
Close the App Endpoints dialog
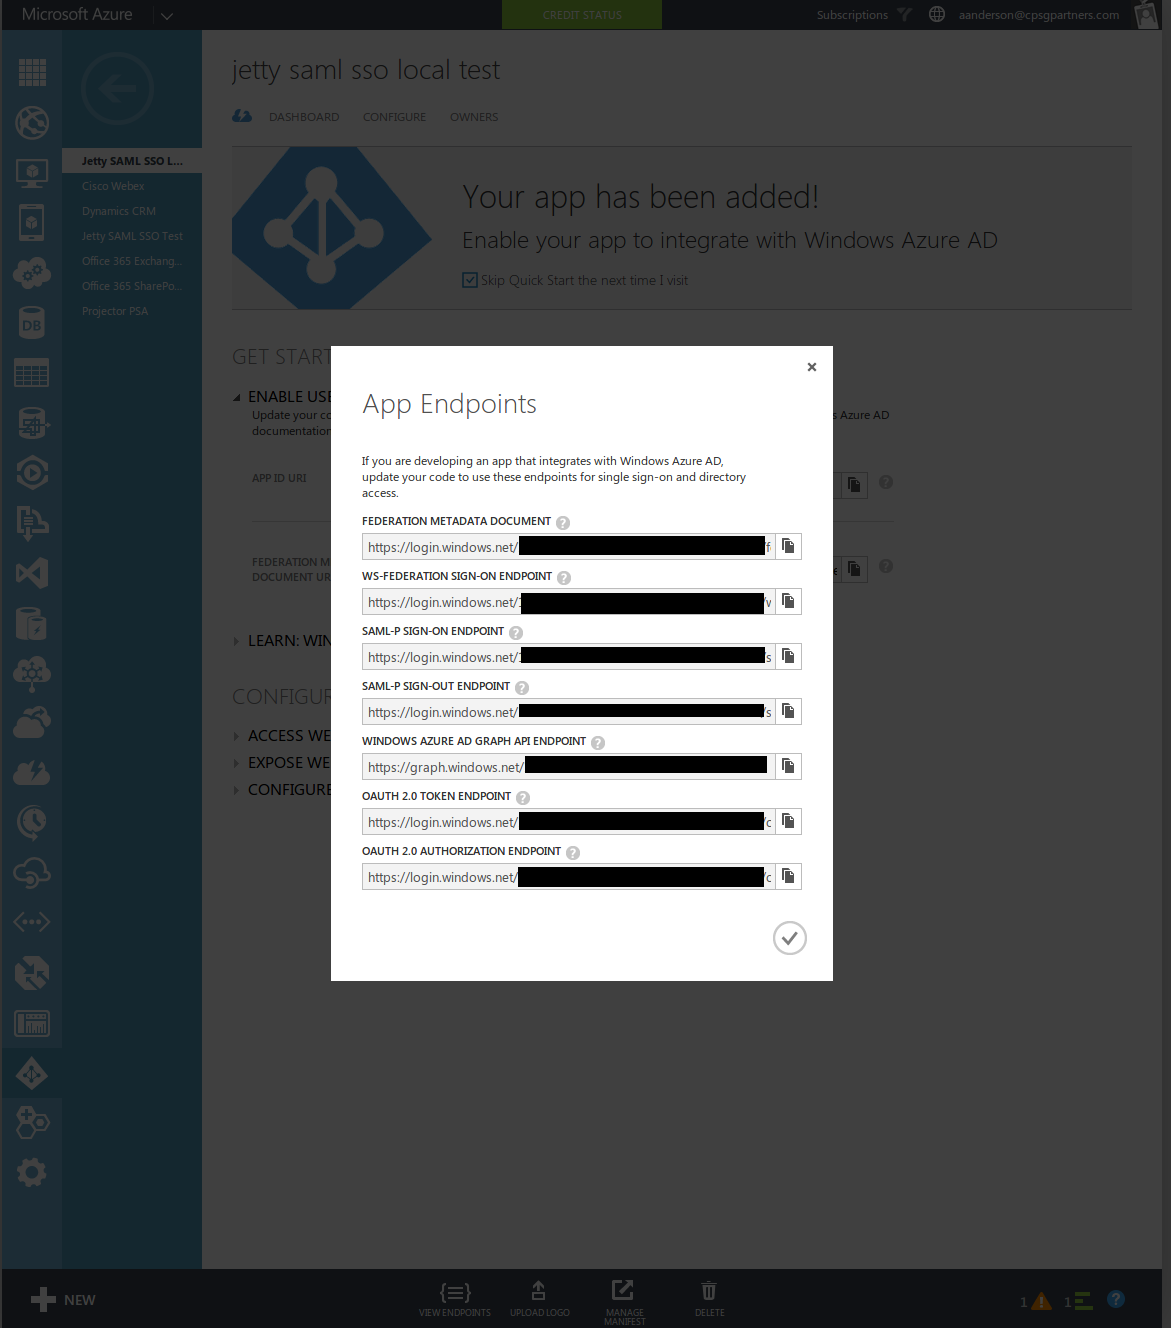pyautogui.click(x=812, y=367)
